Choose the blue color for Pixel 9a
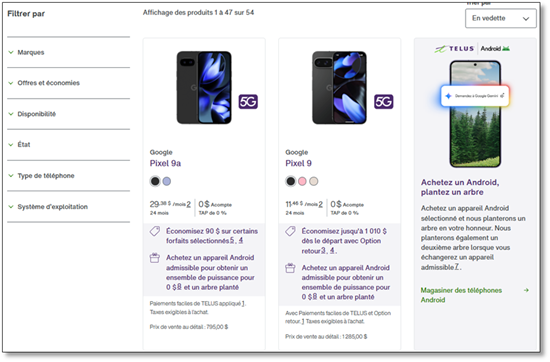550x362 pixels. 167,181
